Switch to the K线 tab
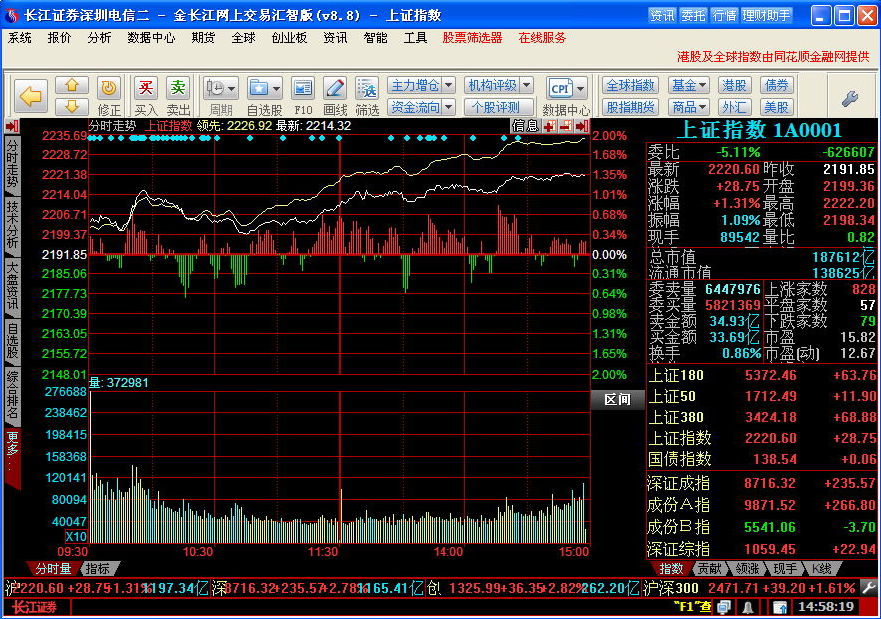This screenshot has width=881, height=619. [822, 568]
